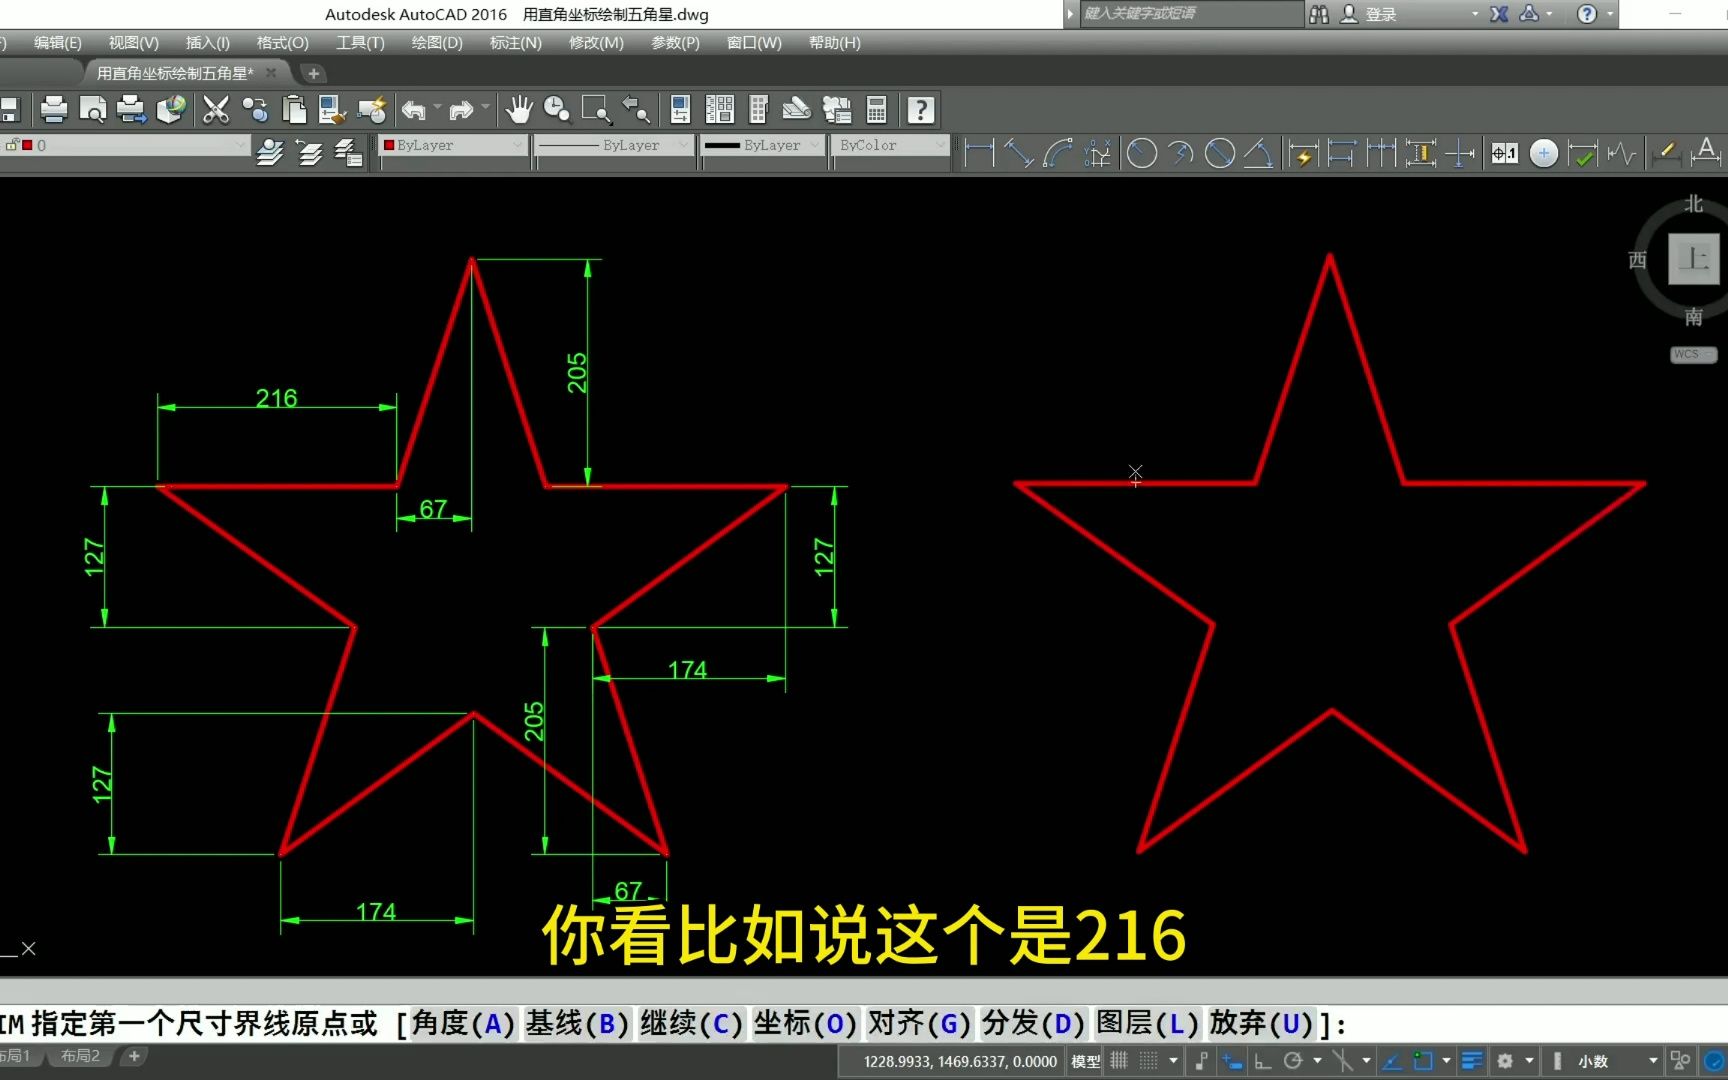
Task: Click the Undo arrow icon
Action: 413,109
